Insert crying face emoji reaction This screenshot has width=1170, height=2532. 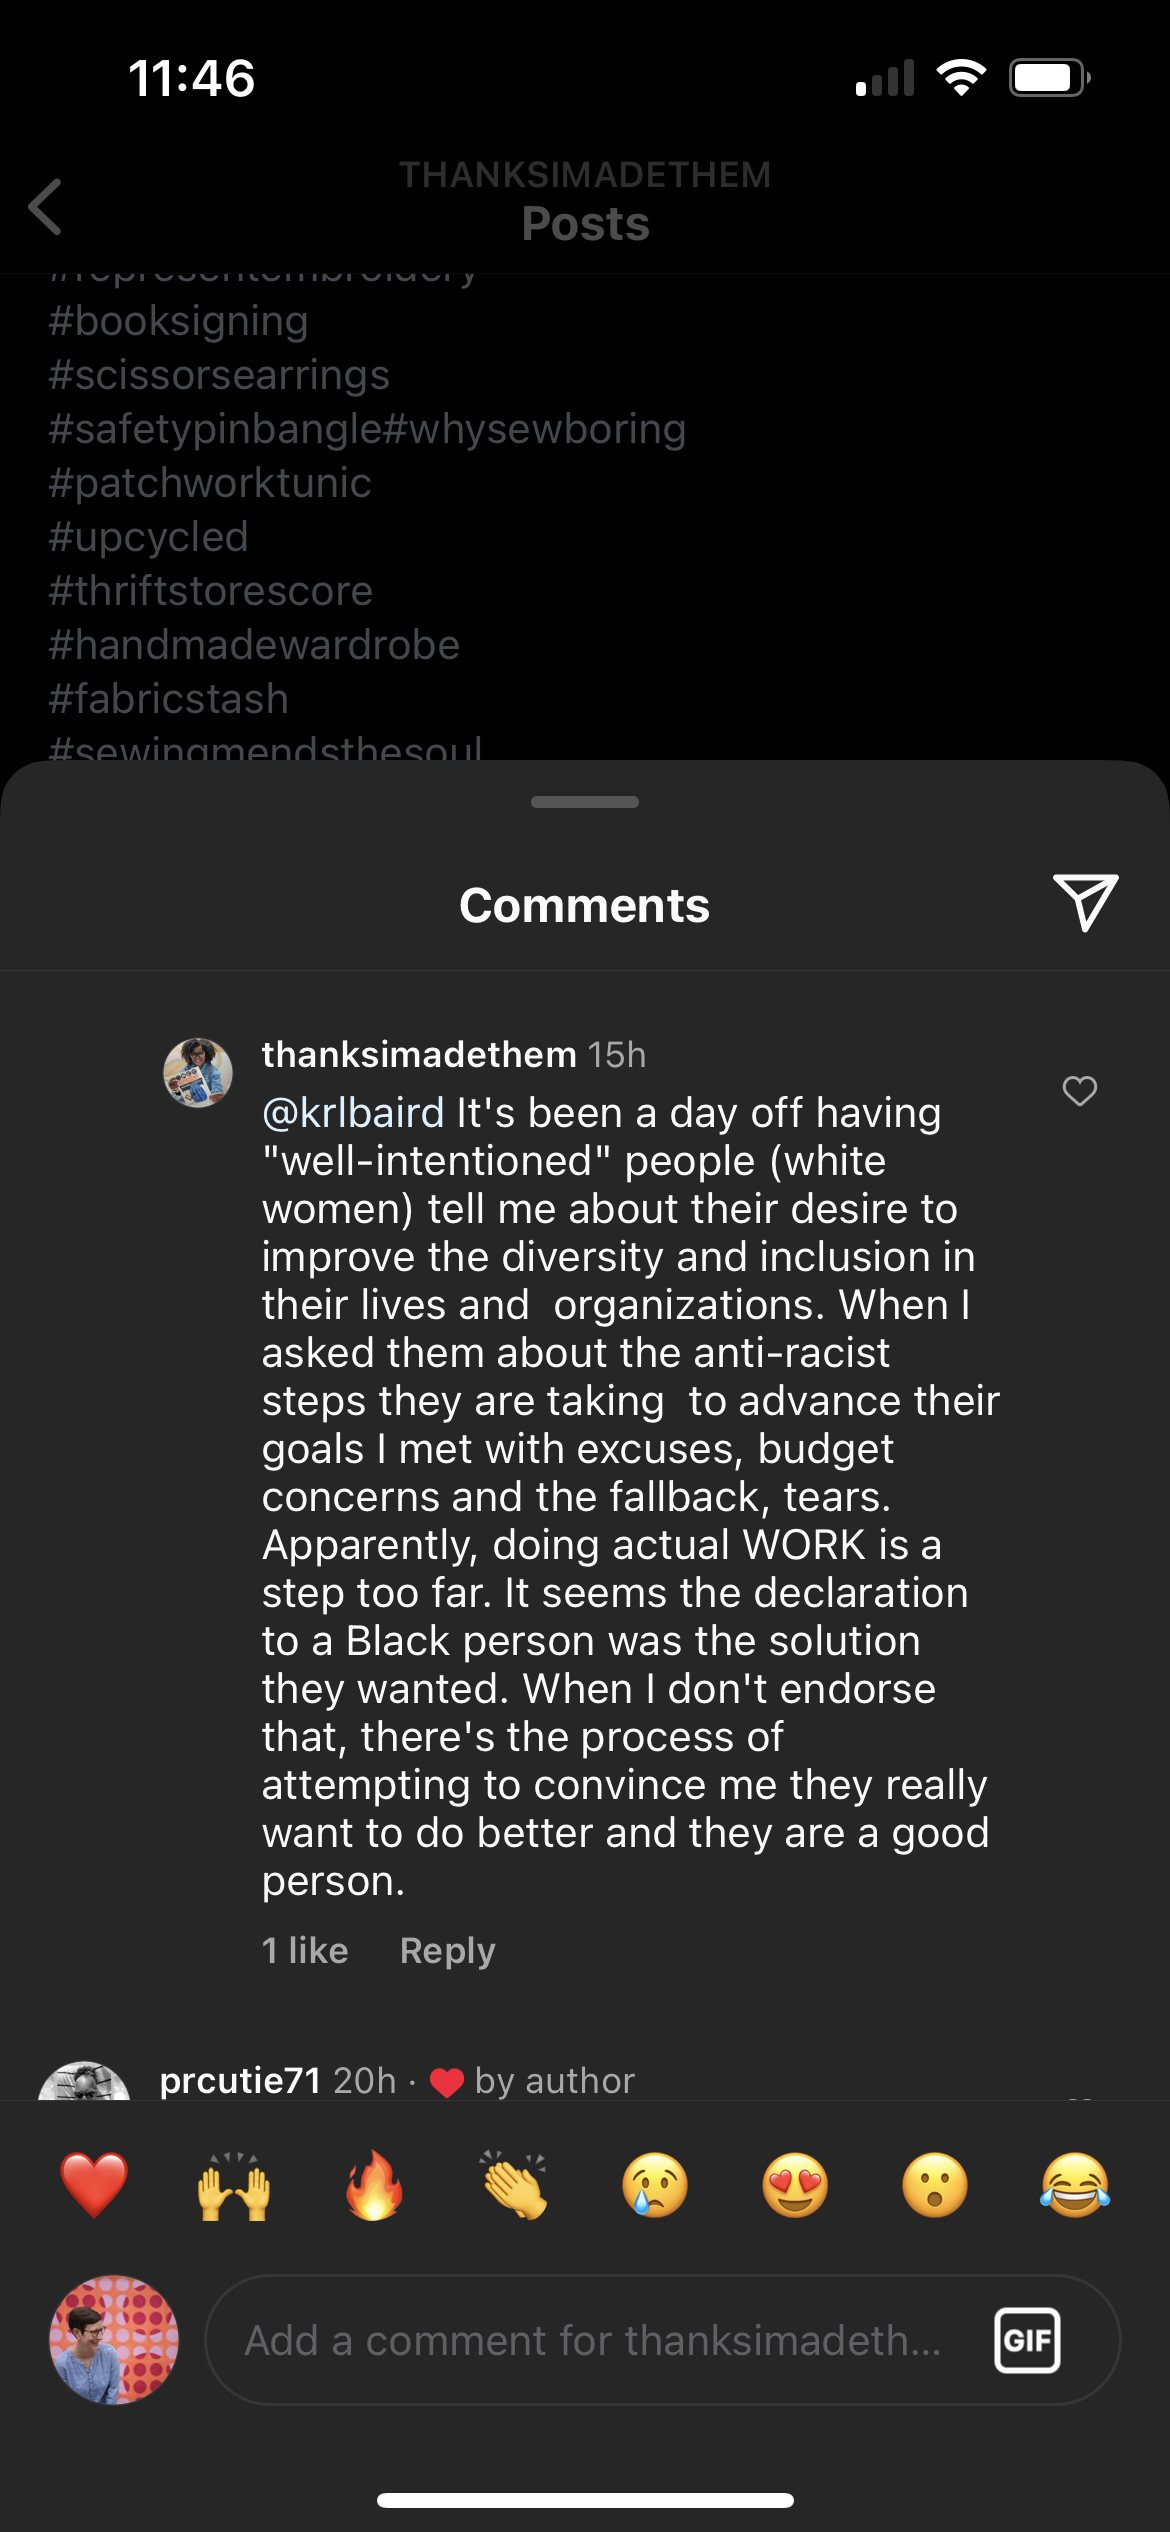click(x=655, y=2185)
